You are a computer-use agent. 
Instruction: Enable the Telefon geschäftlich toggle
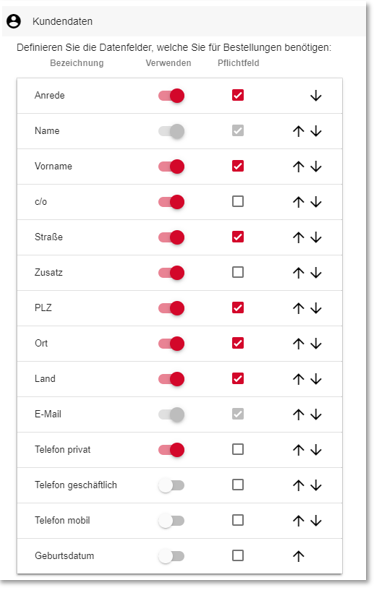pos(171,485)
